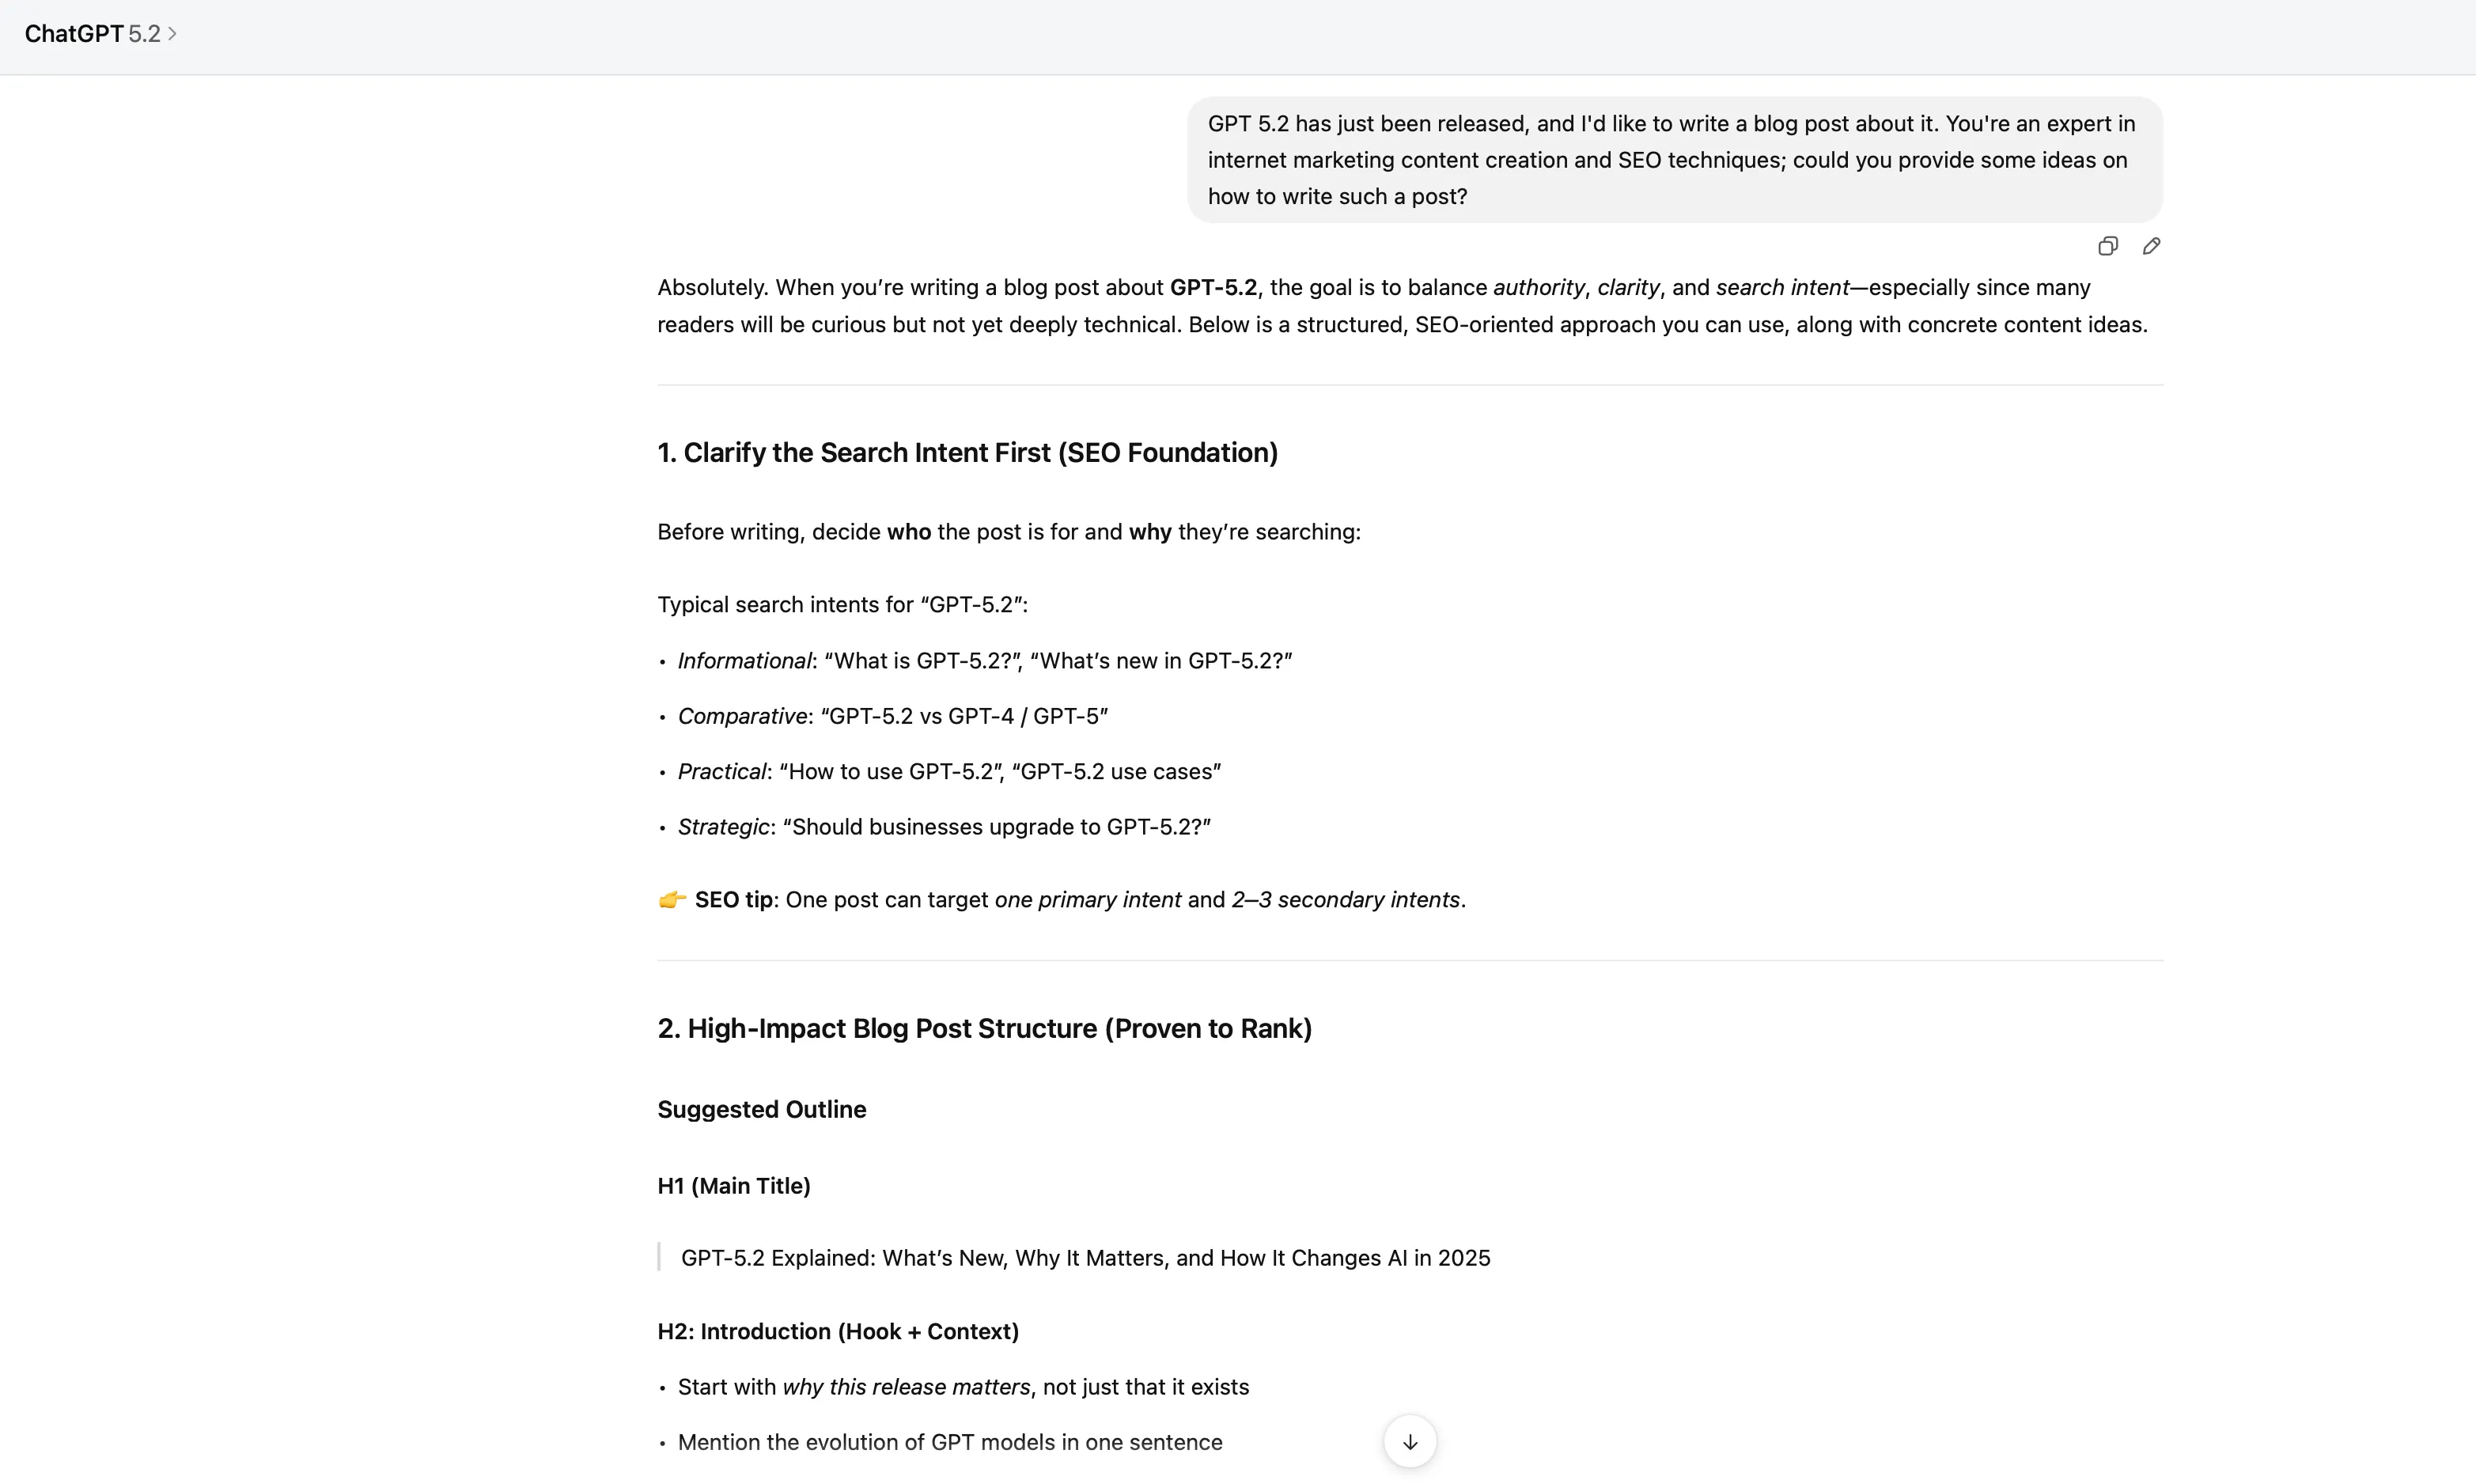
Task: Click the "Suggested Outline" subheading
Action: (x=761, y=1109)
